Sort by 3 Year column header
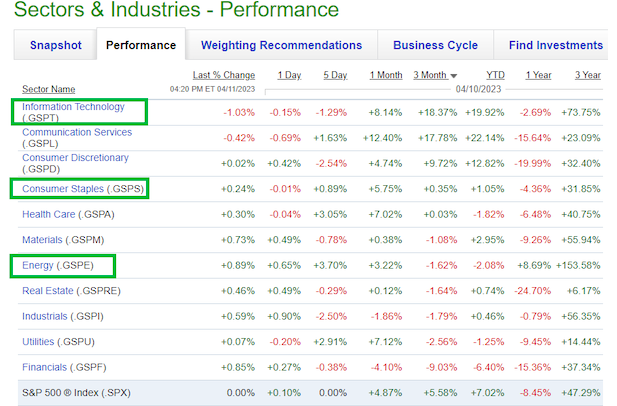This screenshot has width=617, height=406. click(587, 75)
